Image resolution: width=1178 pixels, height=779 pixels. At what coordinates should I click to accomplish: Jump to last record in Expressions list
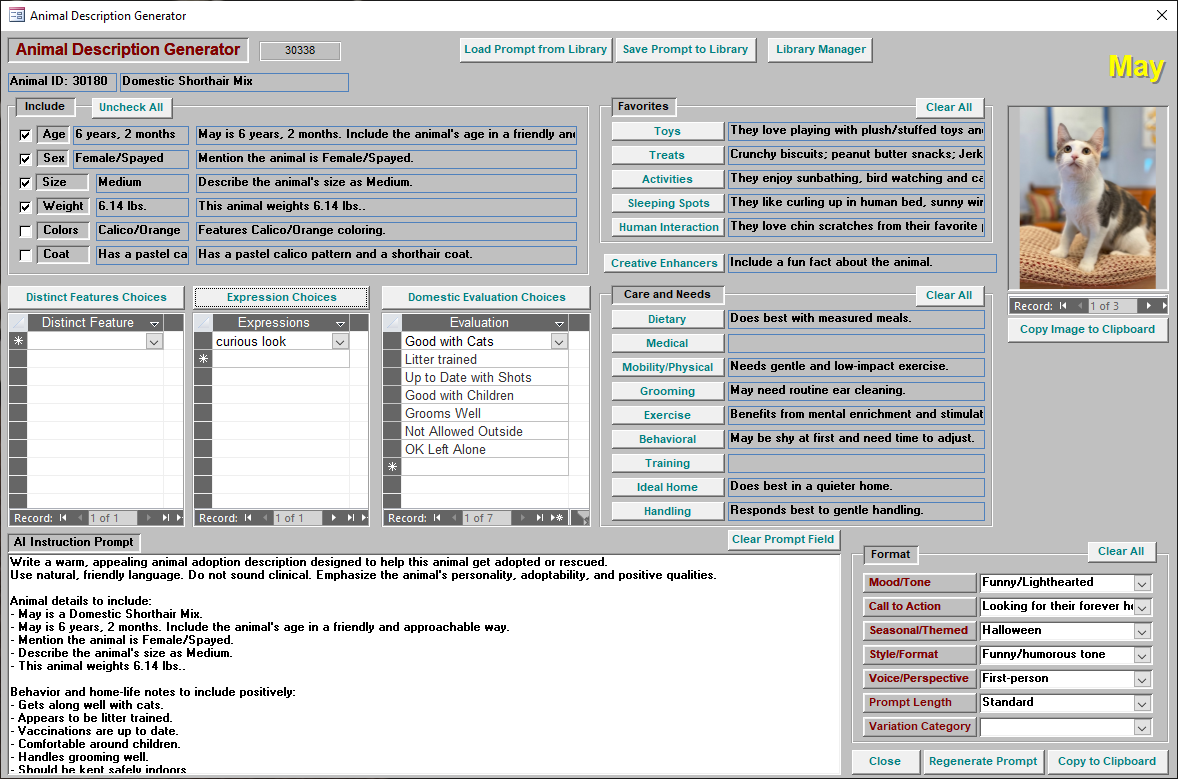pos(350,518)
